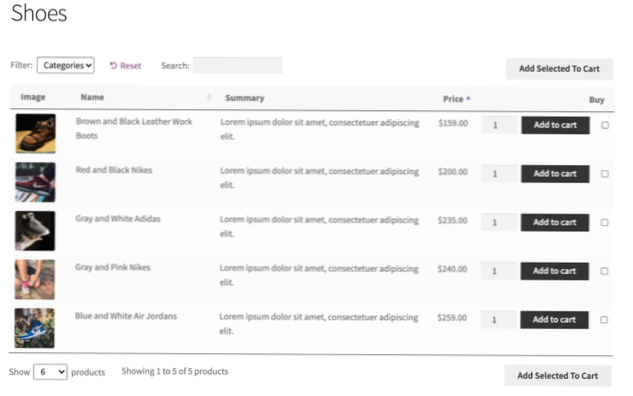Click quantity field for Gray and White Adidas
633x396 pixels.
(499, 222)
